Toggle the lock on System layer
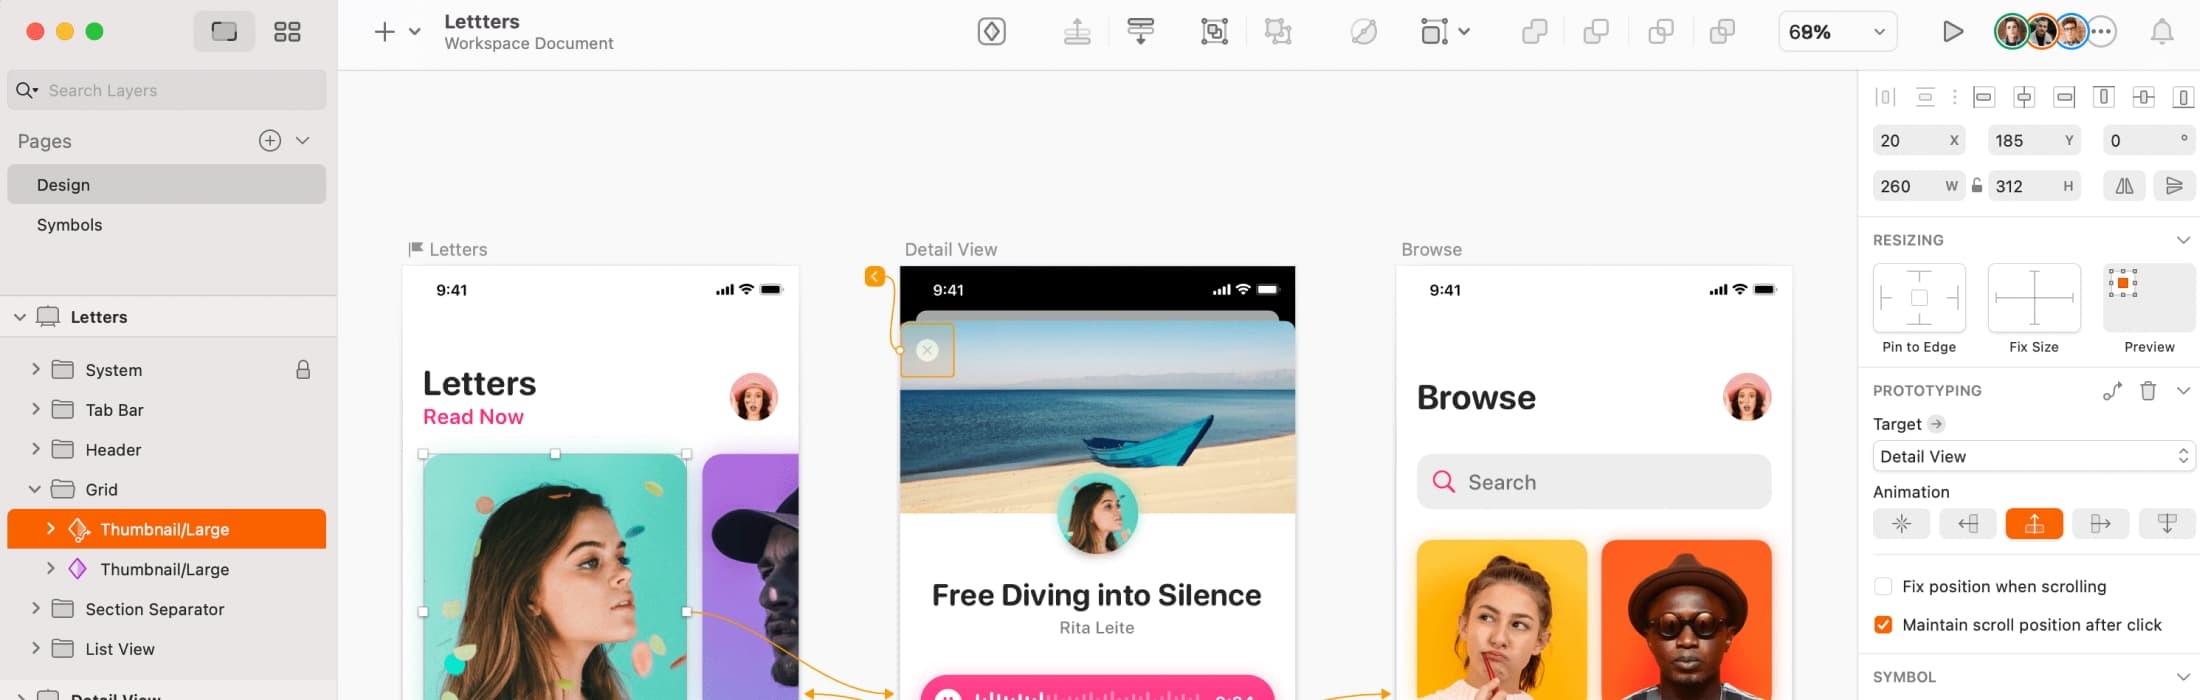Viewport: 2200px width, 700px height. click(303, 370)
